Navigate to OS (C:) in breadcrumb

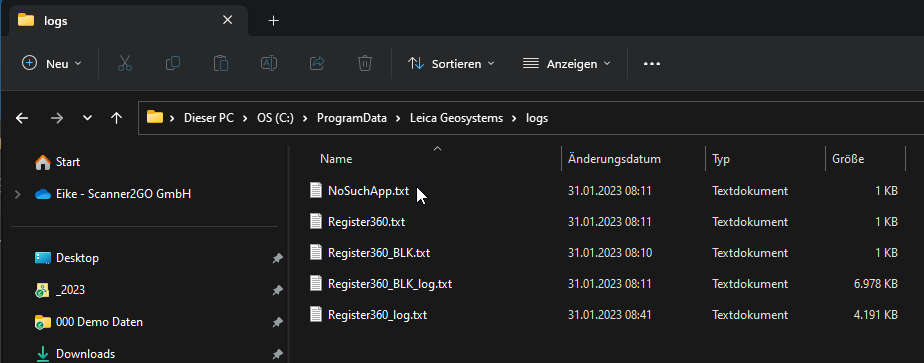point(276,118)
